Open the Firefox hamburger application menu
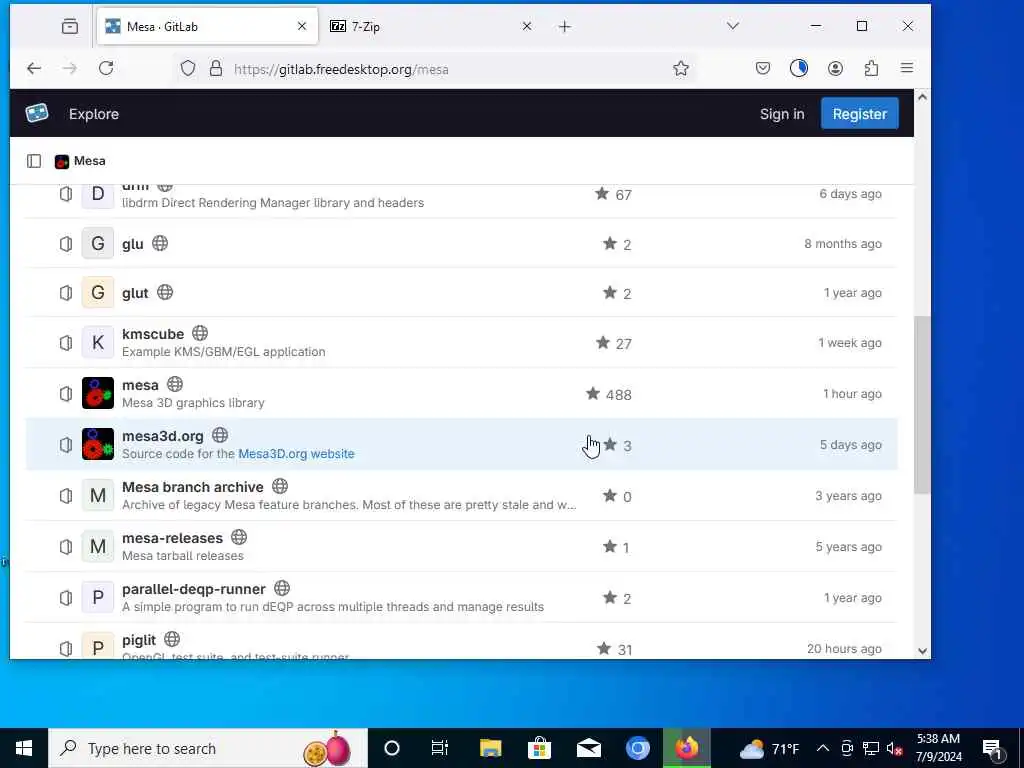Image resolution: width=1024 pixels, height=768 pixels. coord(907,68)
